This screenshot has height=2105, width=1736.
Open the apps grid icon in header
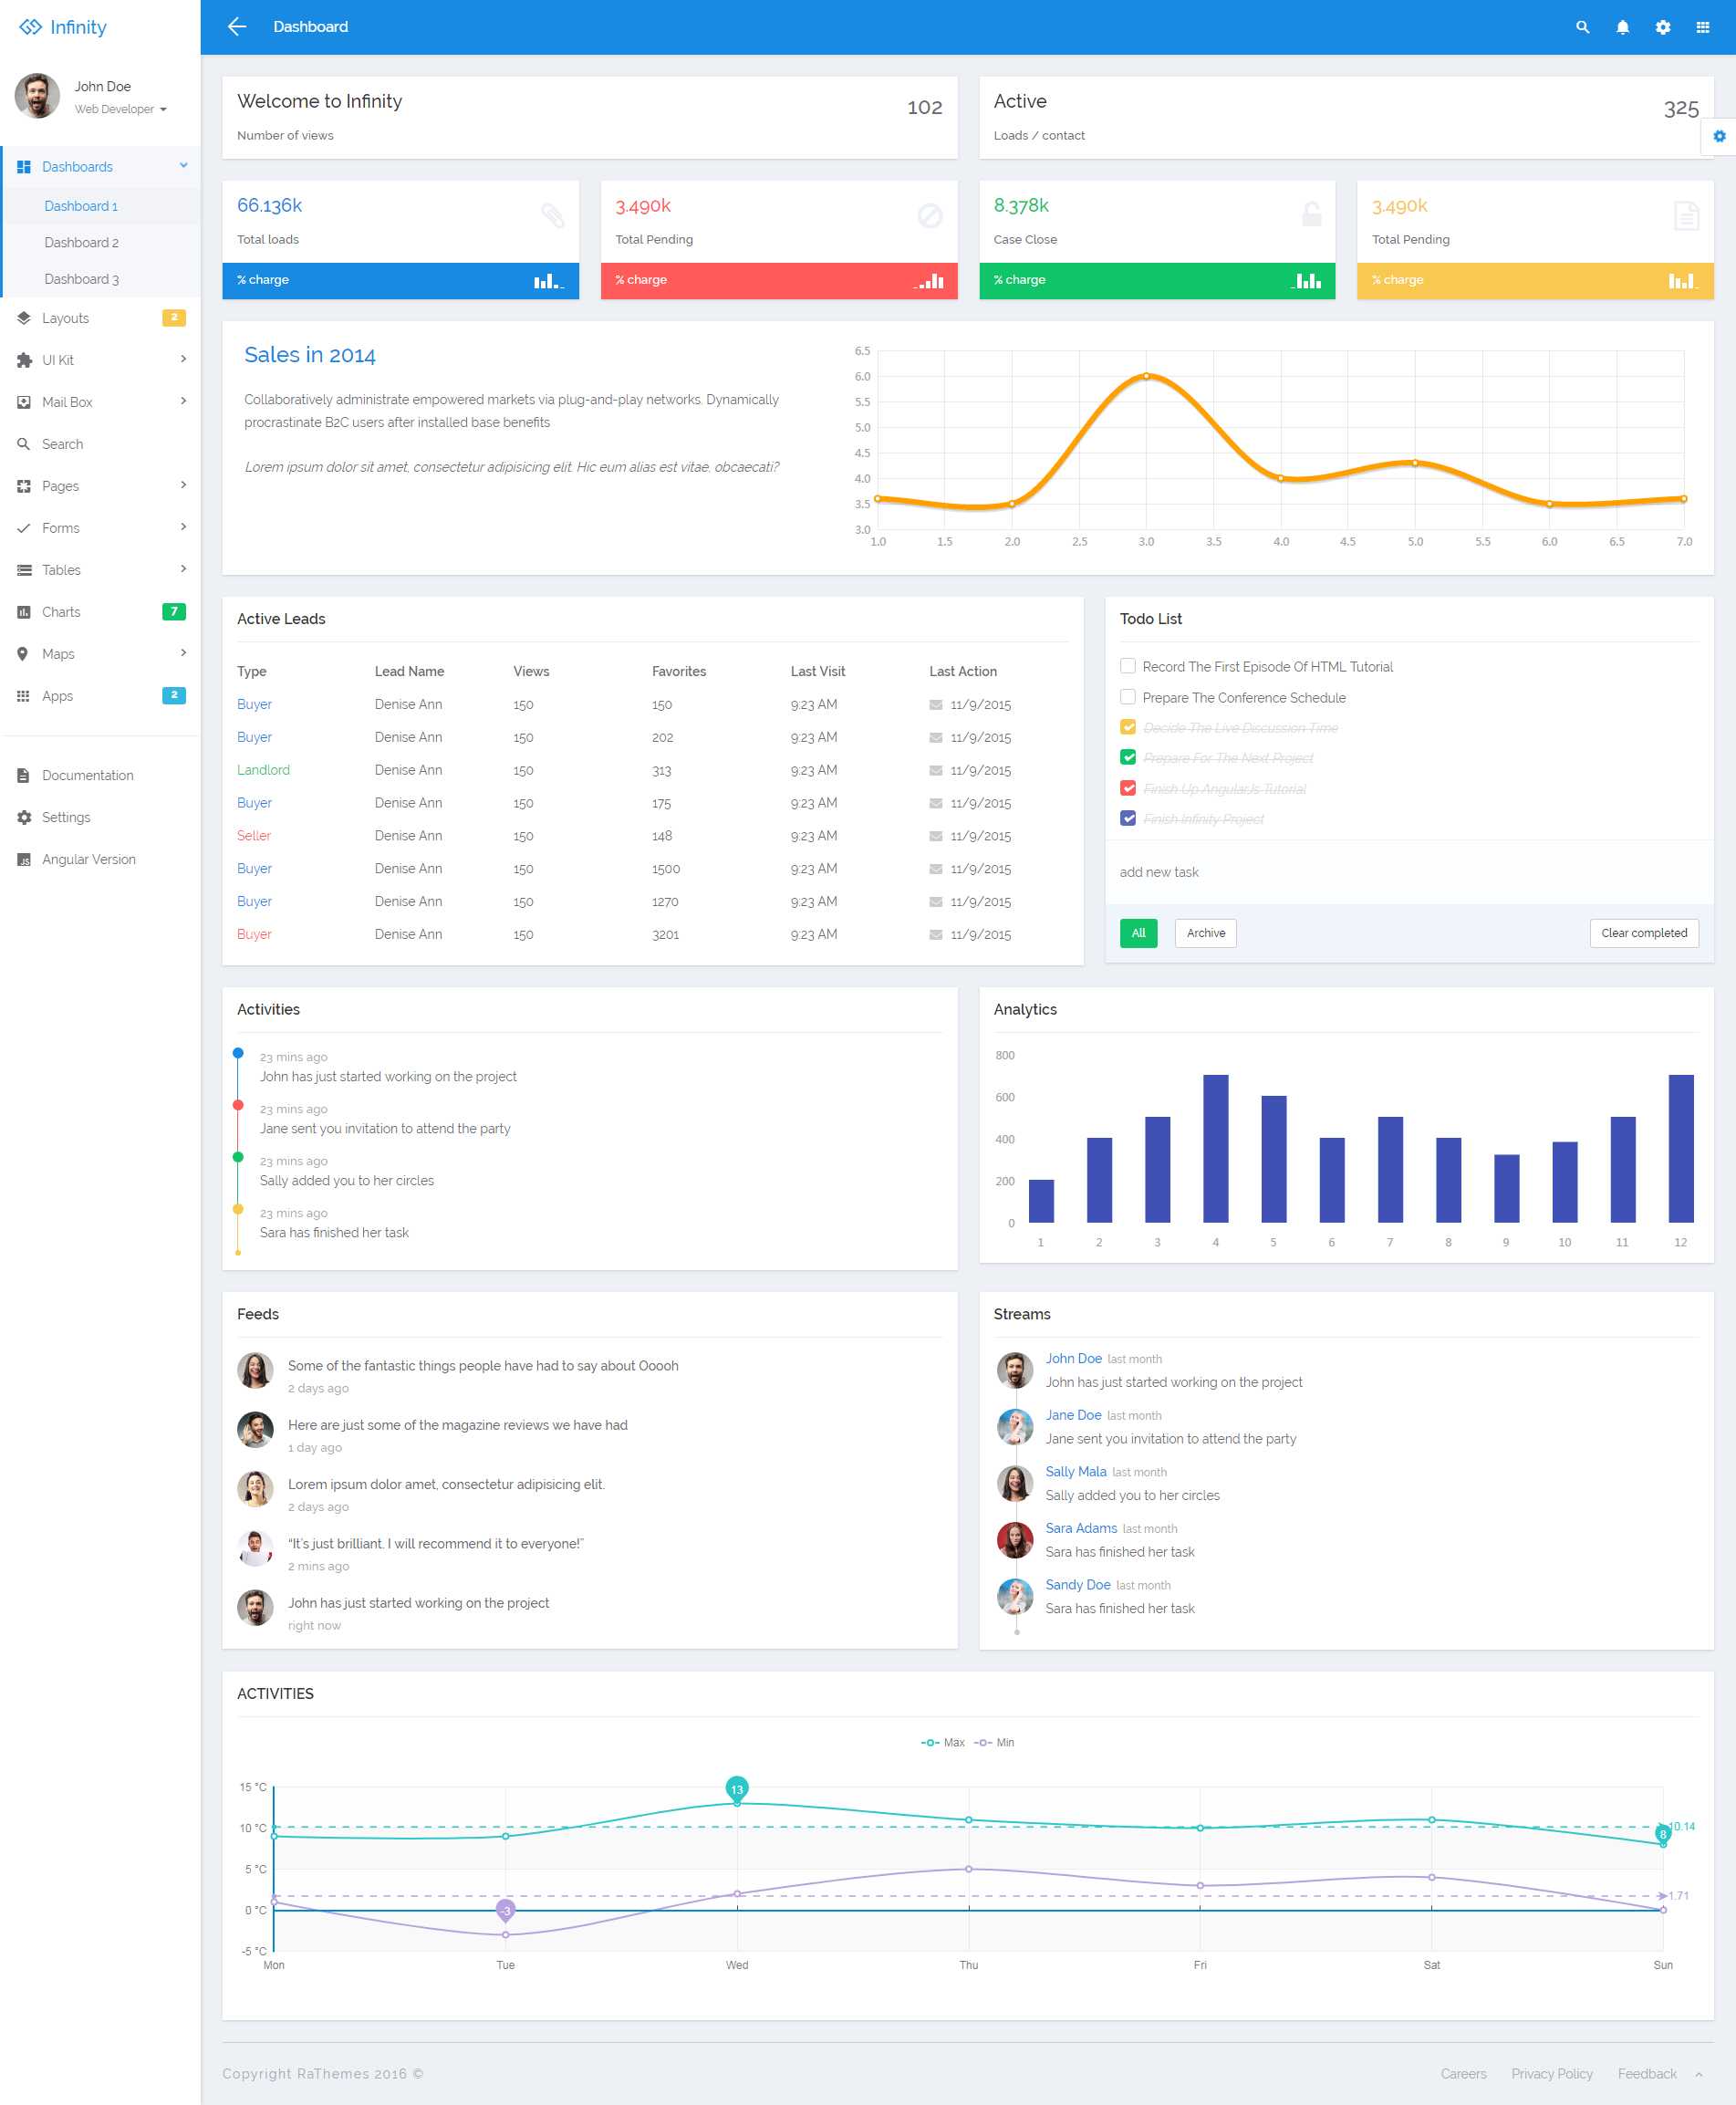pyautogui.click(x=1702, y=27)
